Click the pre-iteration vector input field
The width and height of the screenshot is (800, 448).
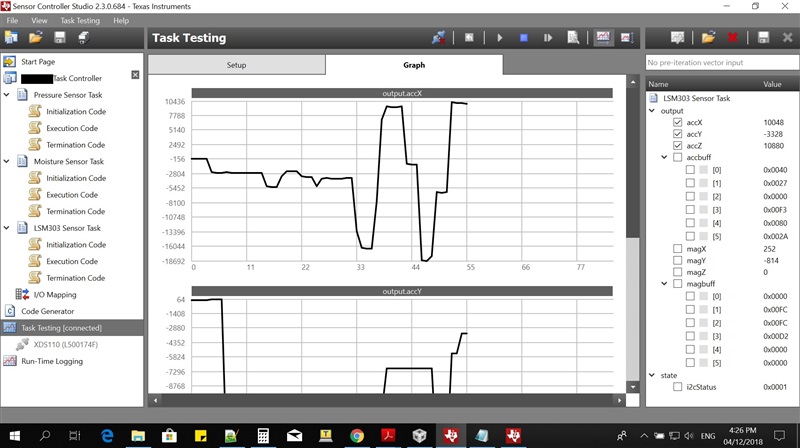click(722, 62)
